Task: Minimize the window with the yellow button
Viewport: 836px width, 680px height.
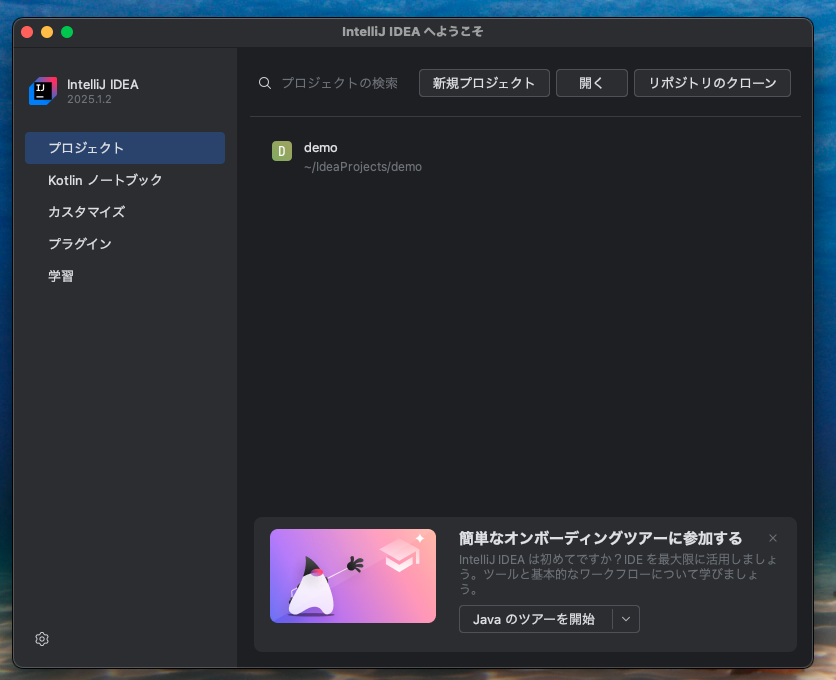Action: [x=47, y=32]
